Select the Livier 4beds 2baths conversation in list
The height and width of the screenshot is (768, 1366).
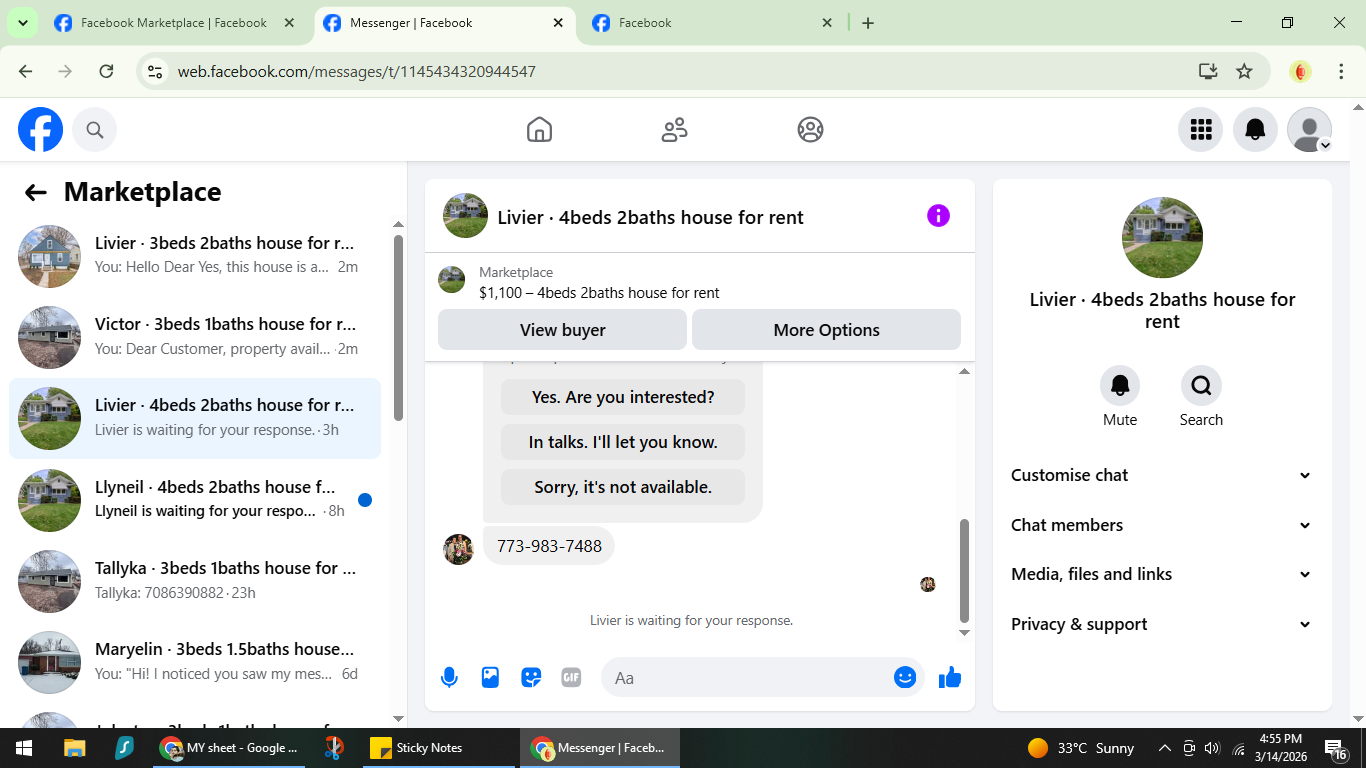(x=195, y=418)
